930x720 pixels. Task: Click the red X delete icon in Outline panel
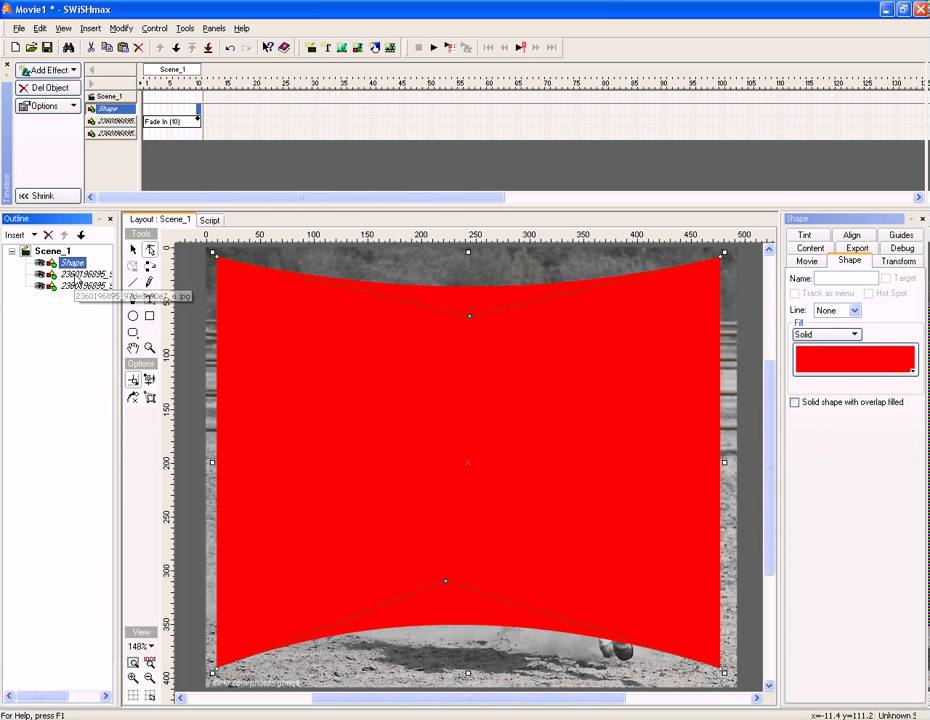click(x=49, y=235)
